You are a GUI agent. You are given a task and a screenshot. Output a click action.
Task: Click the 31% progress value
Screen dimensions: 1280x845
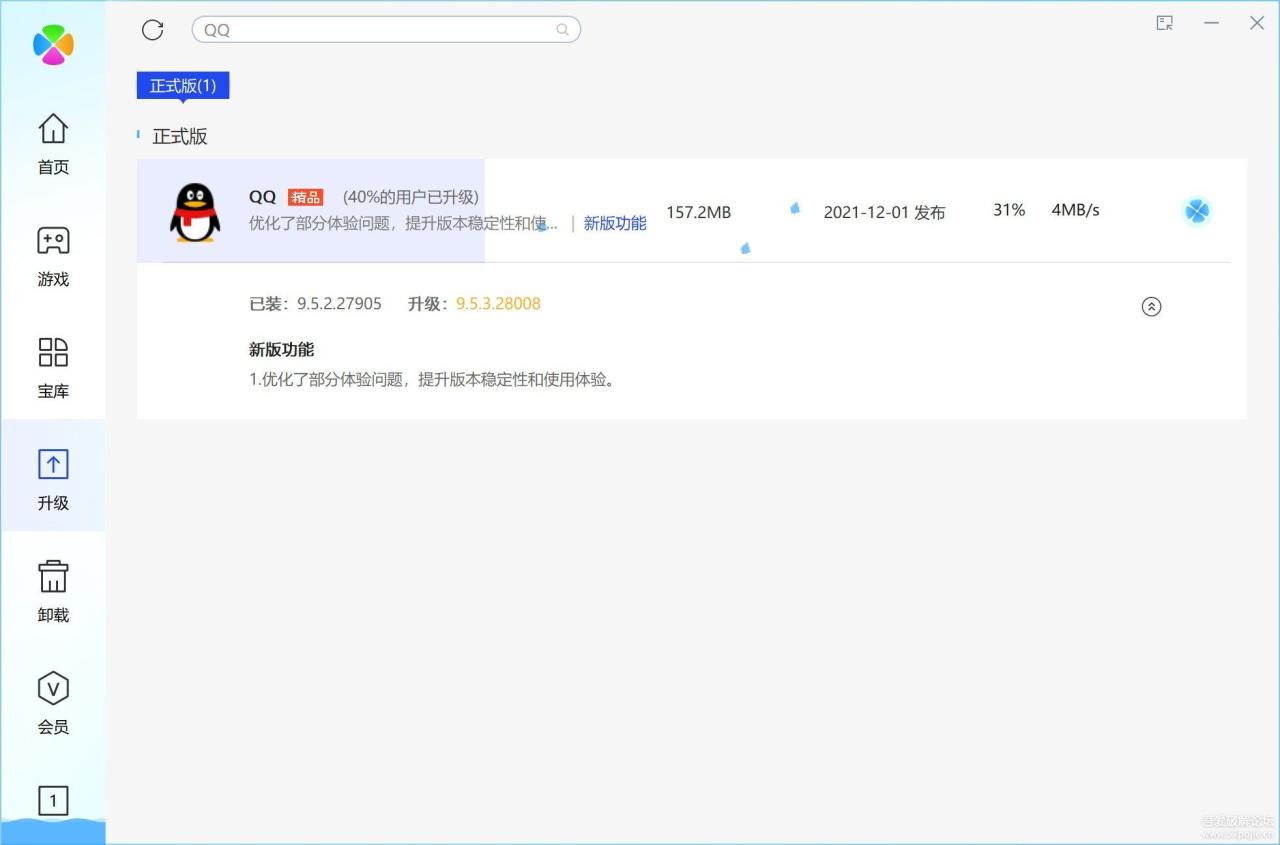tap(1009, 210)
